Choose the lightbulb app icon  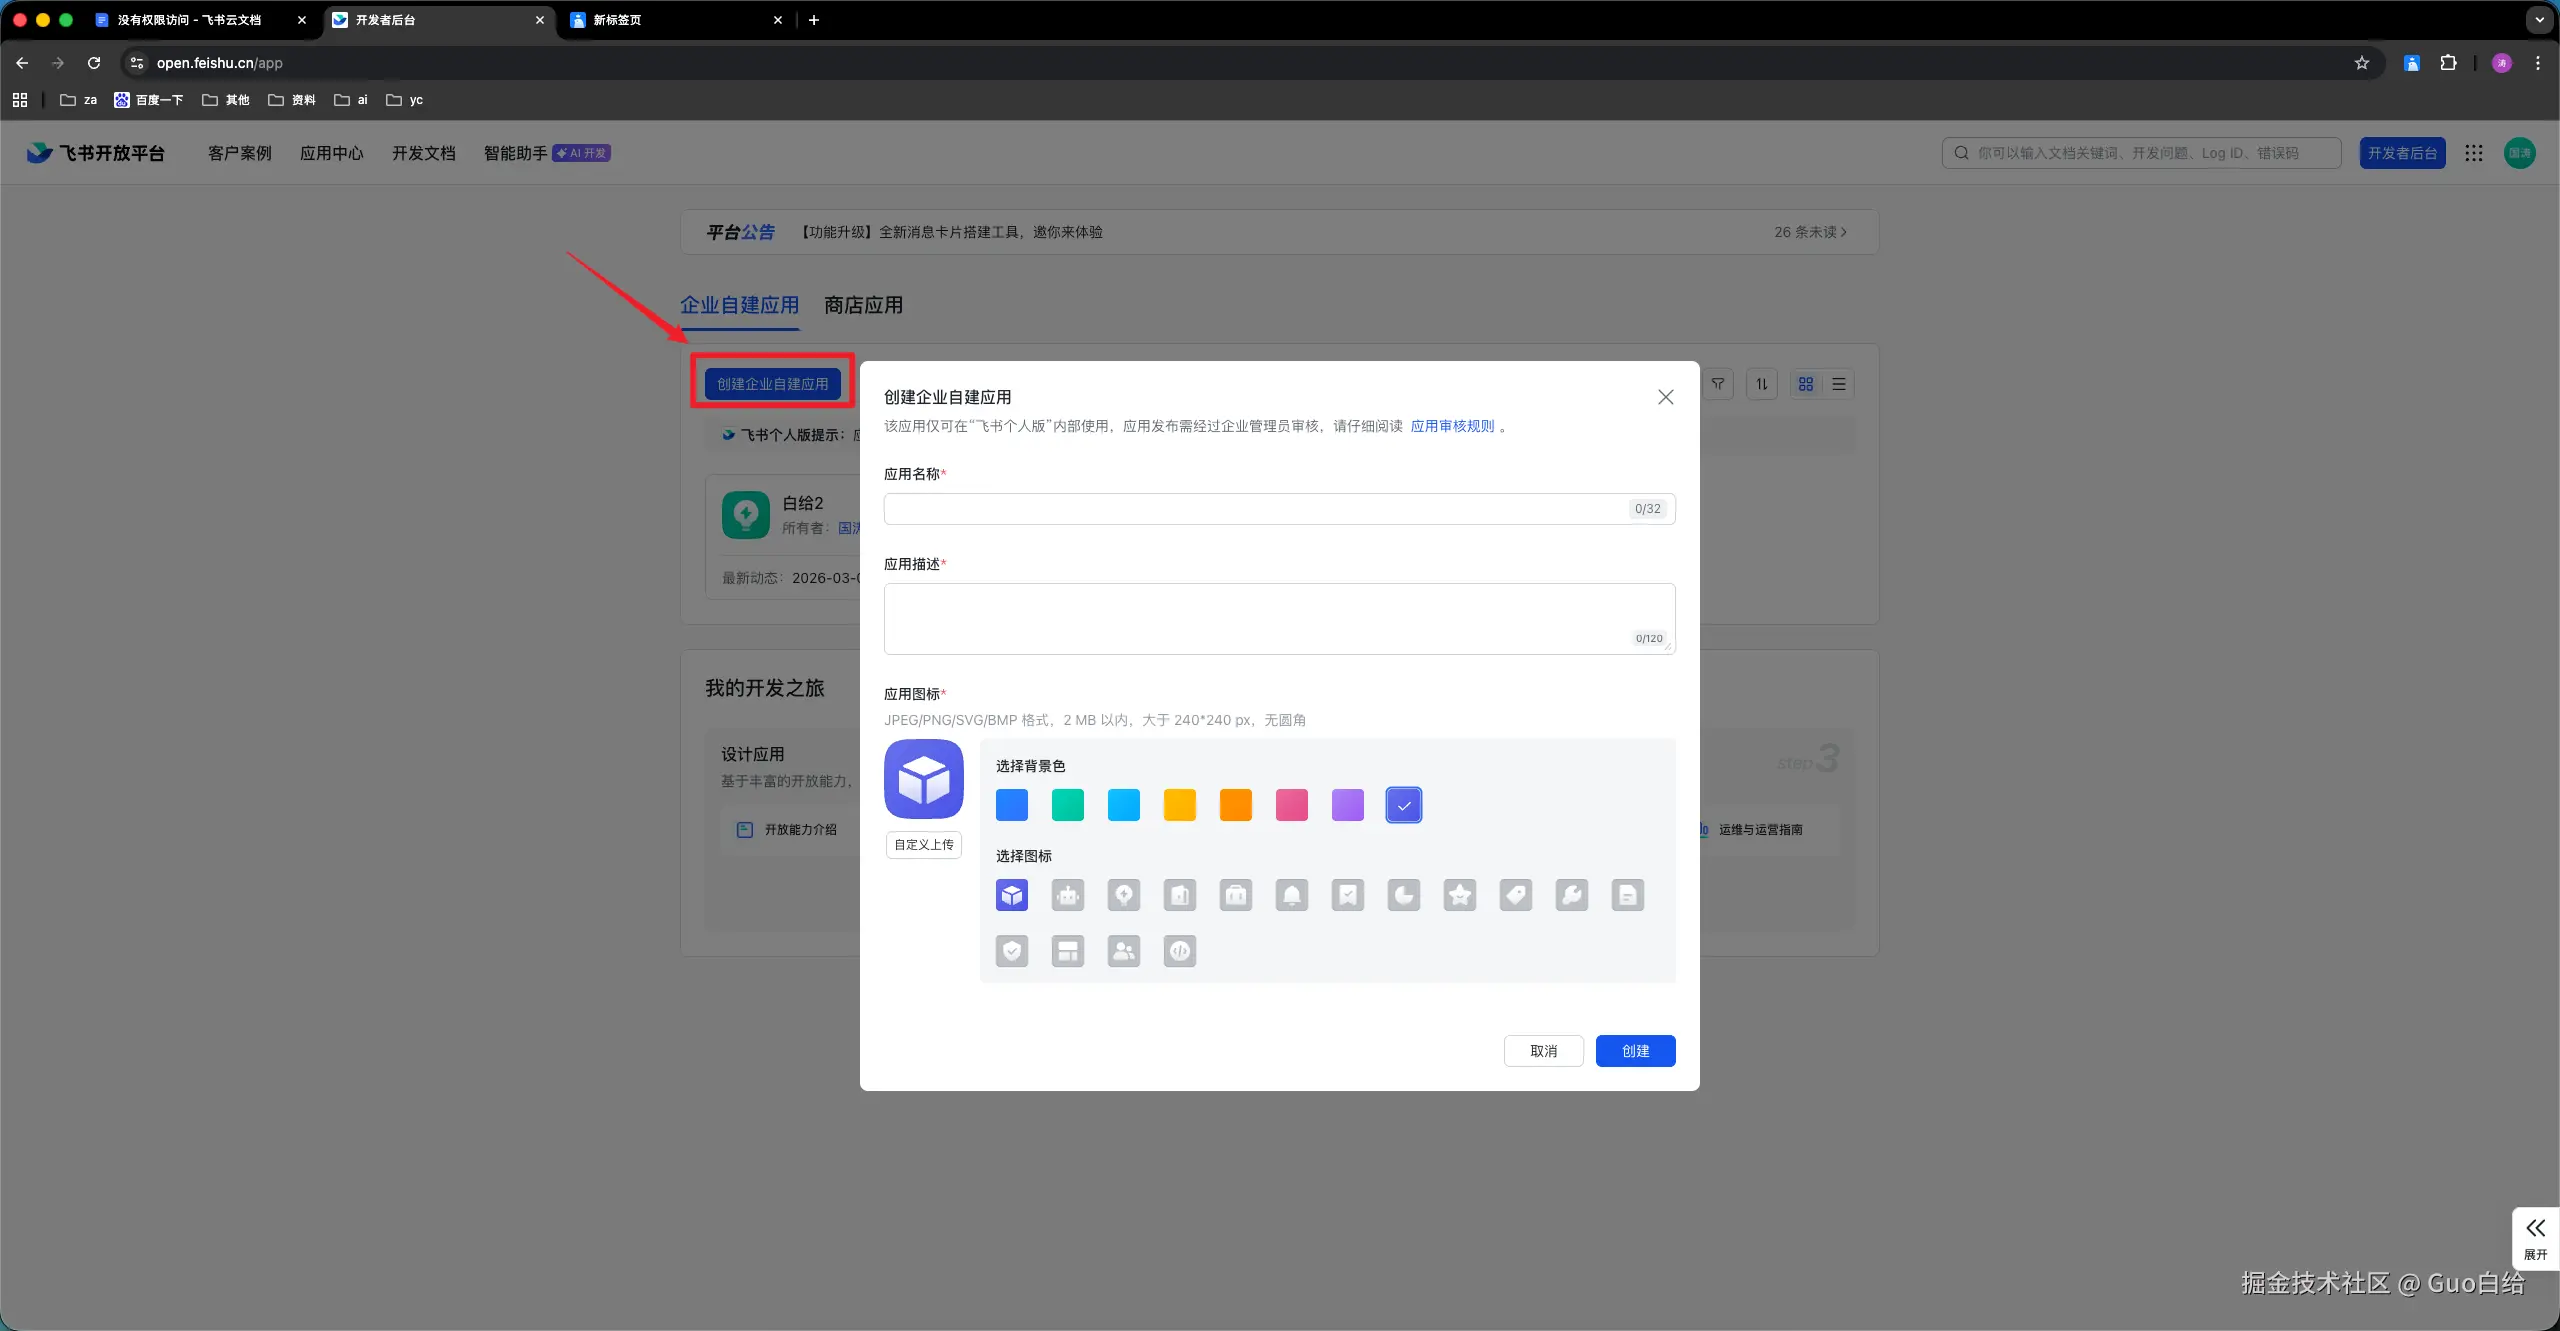coord(1124,895)
